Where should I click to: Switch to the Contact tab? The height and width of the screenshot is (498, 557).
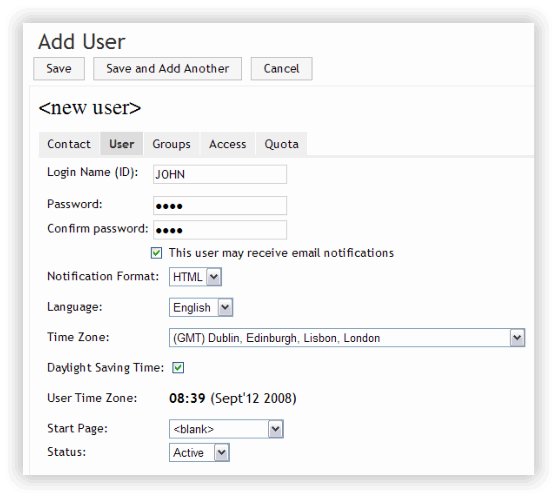(x=69, y=144)
